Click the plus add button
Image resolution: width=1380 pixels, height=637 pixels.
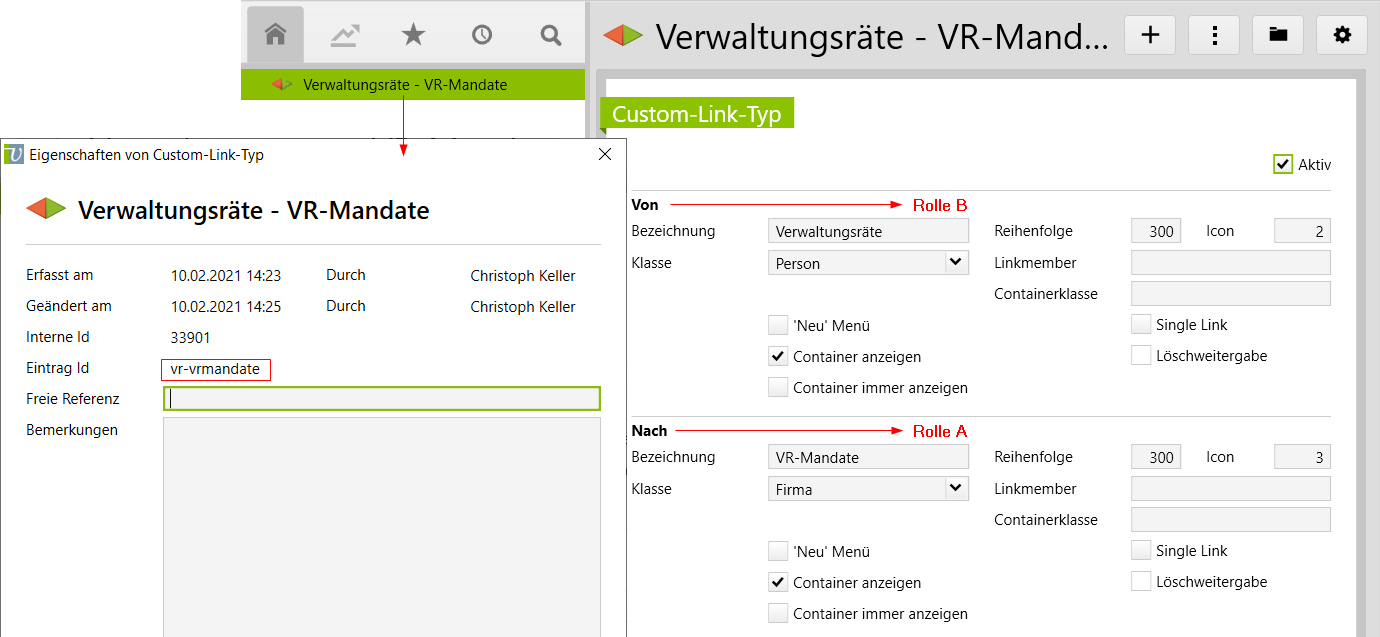pos(1150,35)
